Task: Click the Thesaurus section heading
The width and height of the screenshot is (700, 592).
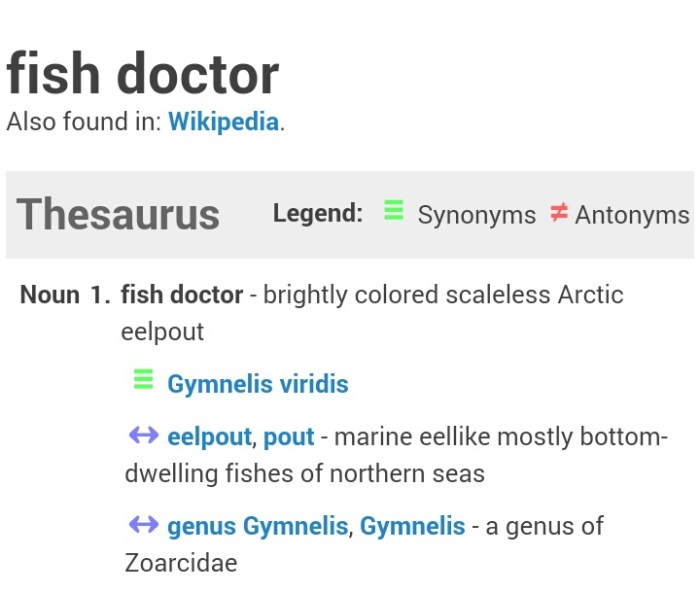Action: pyautogui.click(x=118, y=214)
